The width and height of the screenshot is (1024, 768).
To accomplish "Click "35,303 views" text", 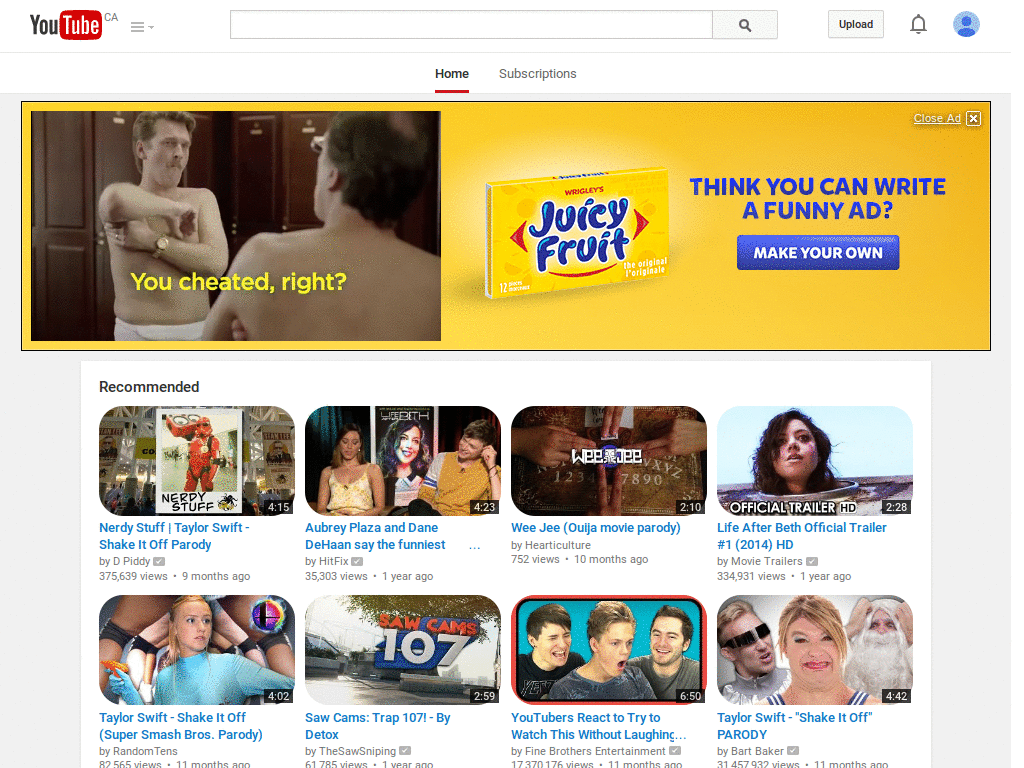I will [336, 576].
